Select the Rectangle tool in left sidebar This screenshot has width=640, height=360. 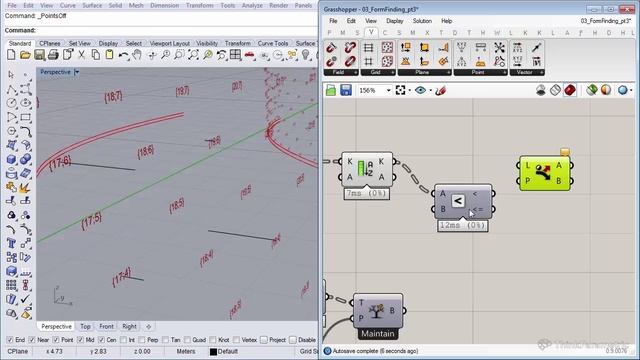click(25, 118)
